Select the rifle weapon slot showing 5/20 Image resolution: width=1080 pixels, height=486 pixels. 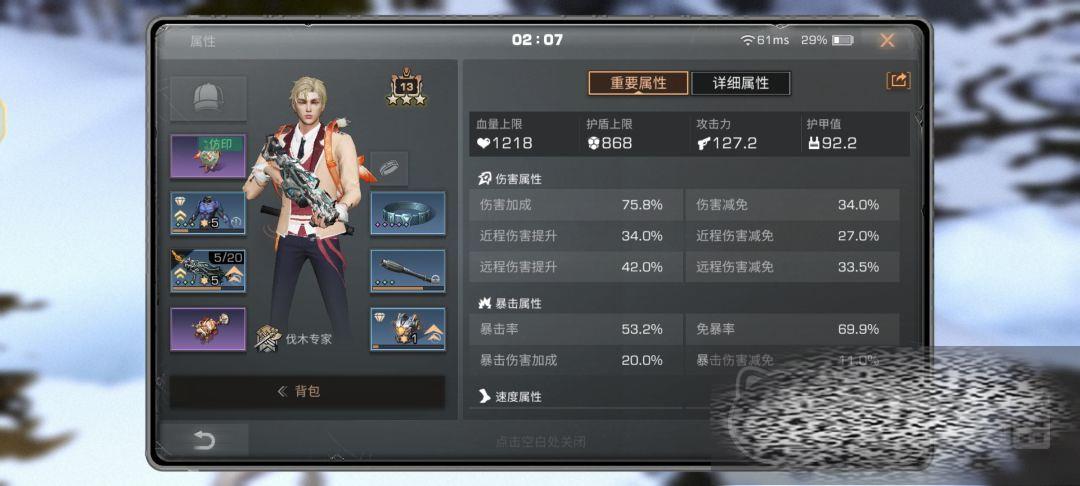(x=208, y=271)
